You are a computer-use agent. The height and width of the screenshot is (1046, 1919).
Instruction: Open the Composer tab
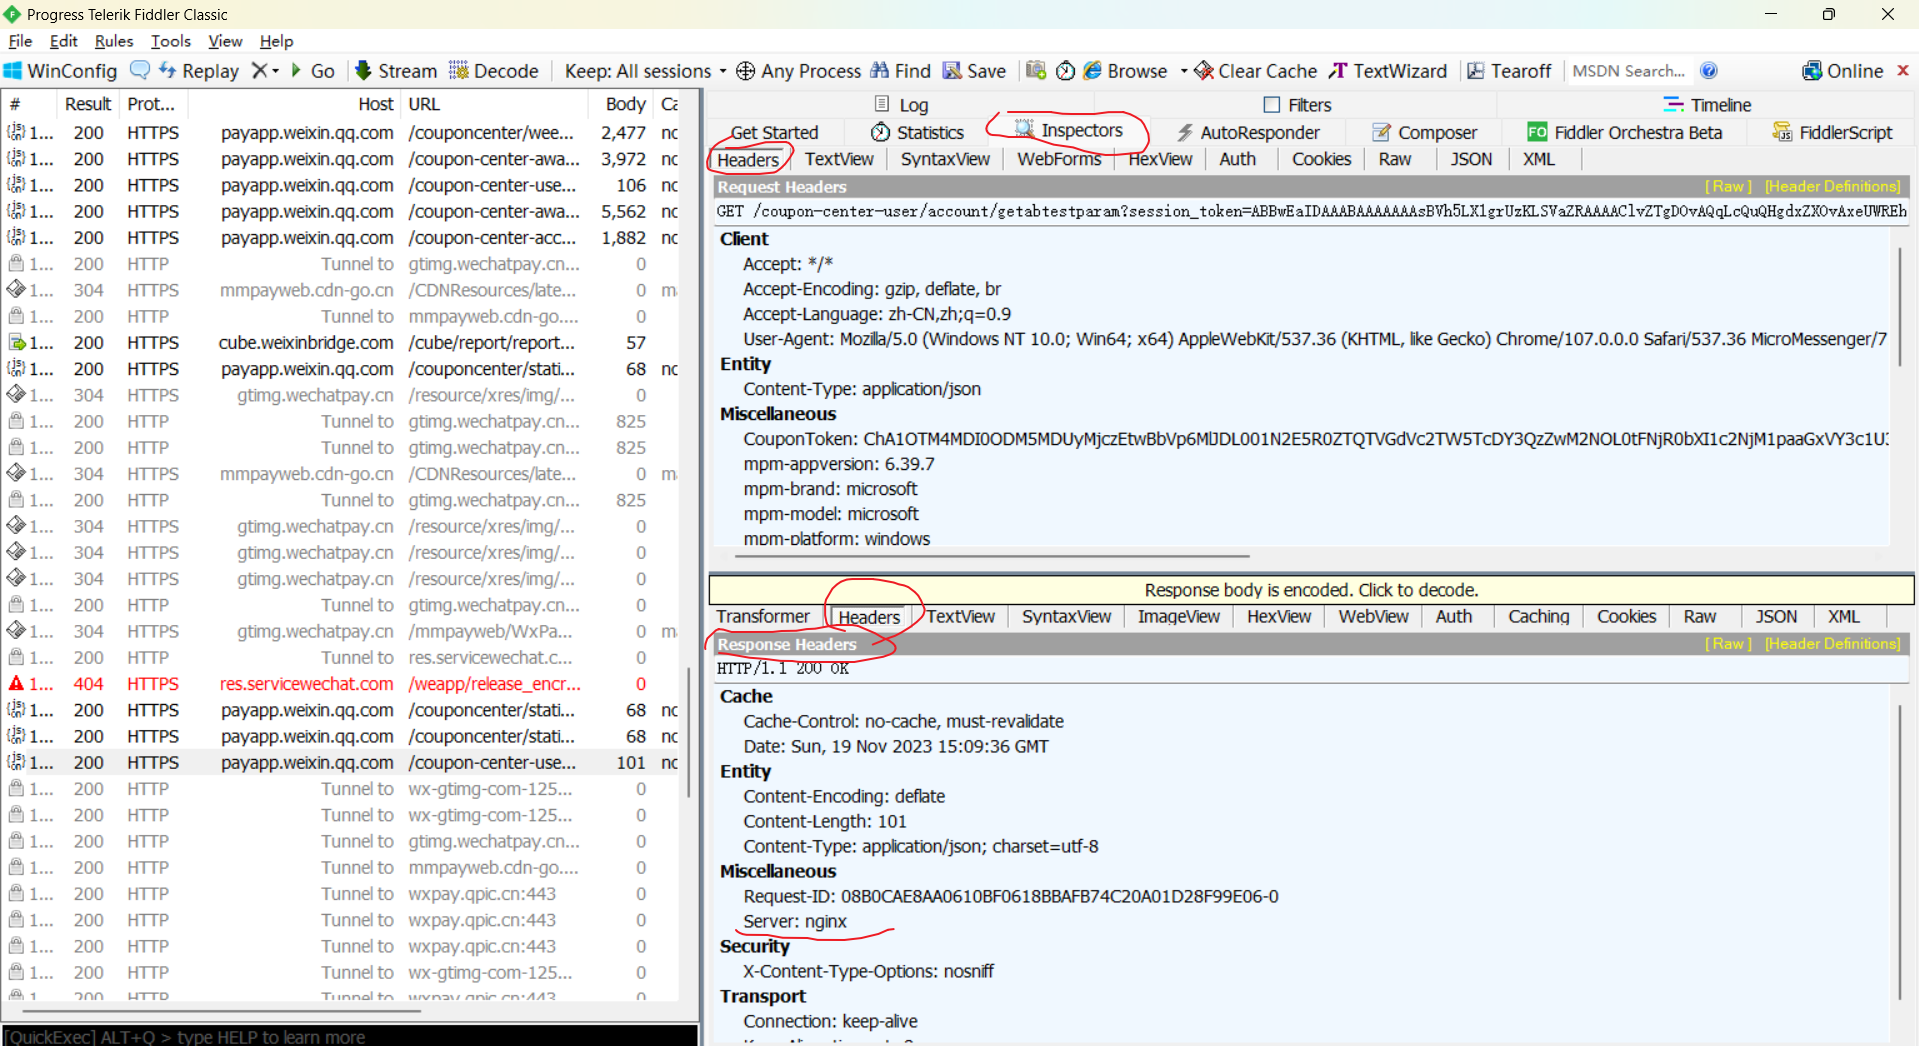click(x=1424, y=132)
